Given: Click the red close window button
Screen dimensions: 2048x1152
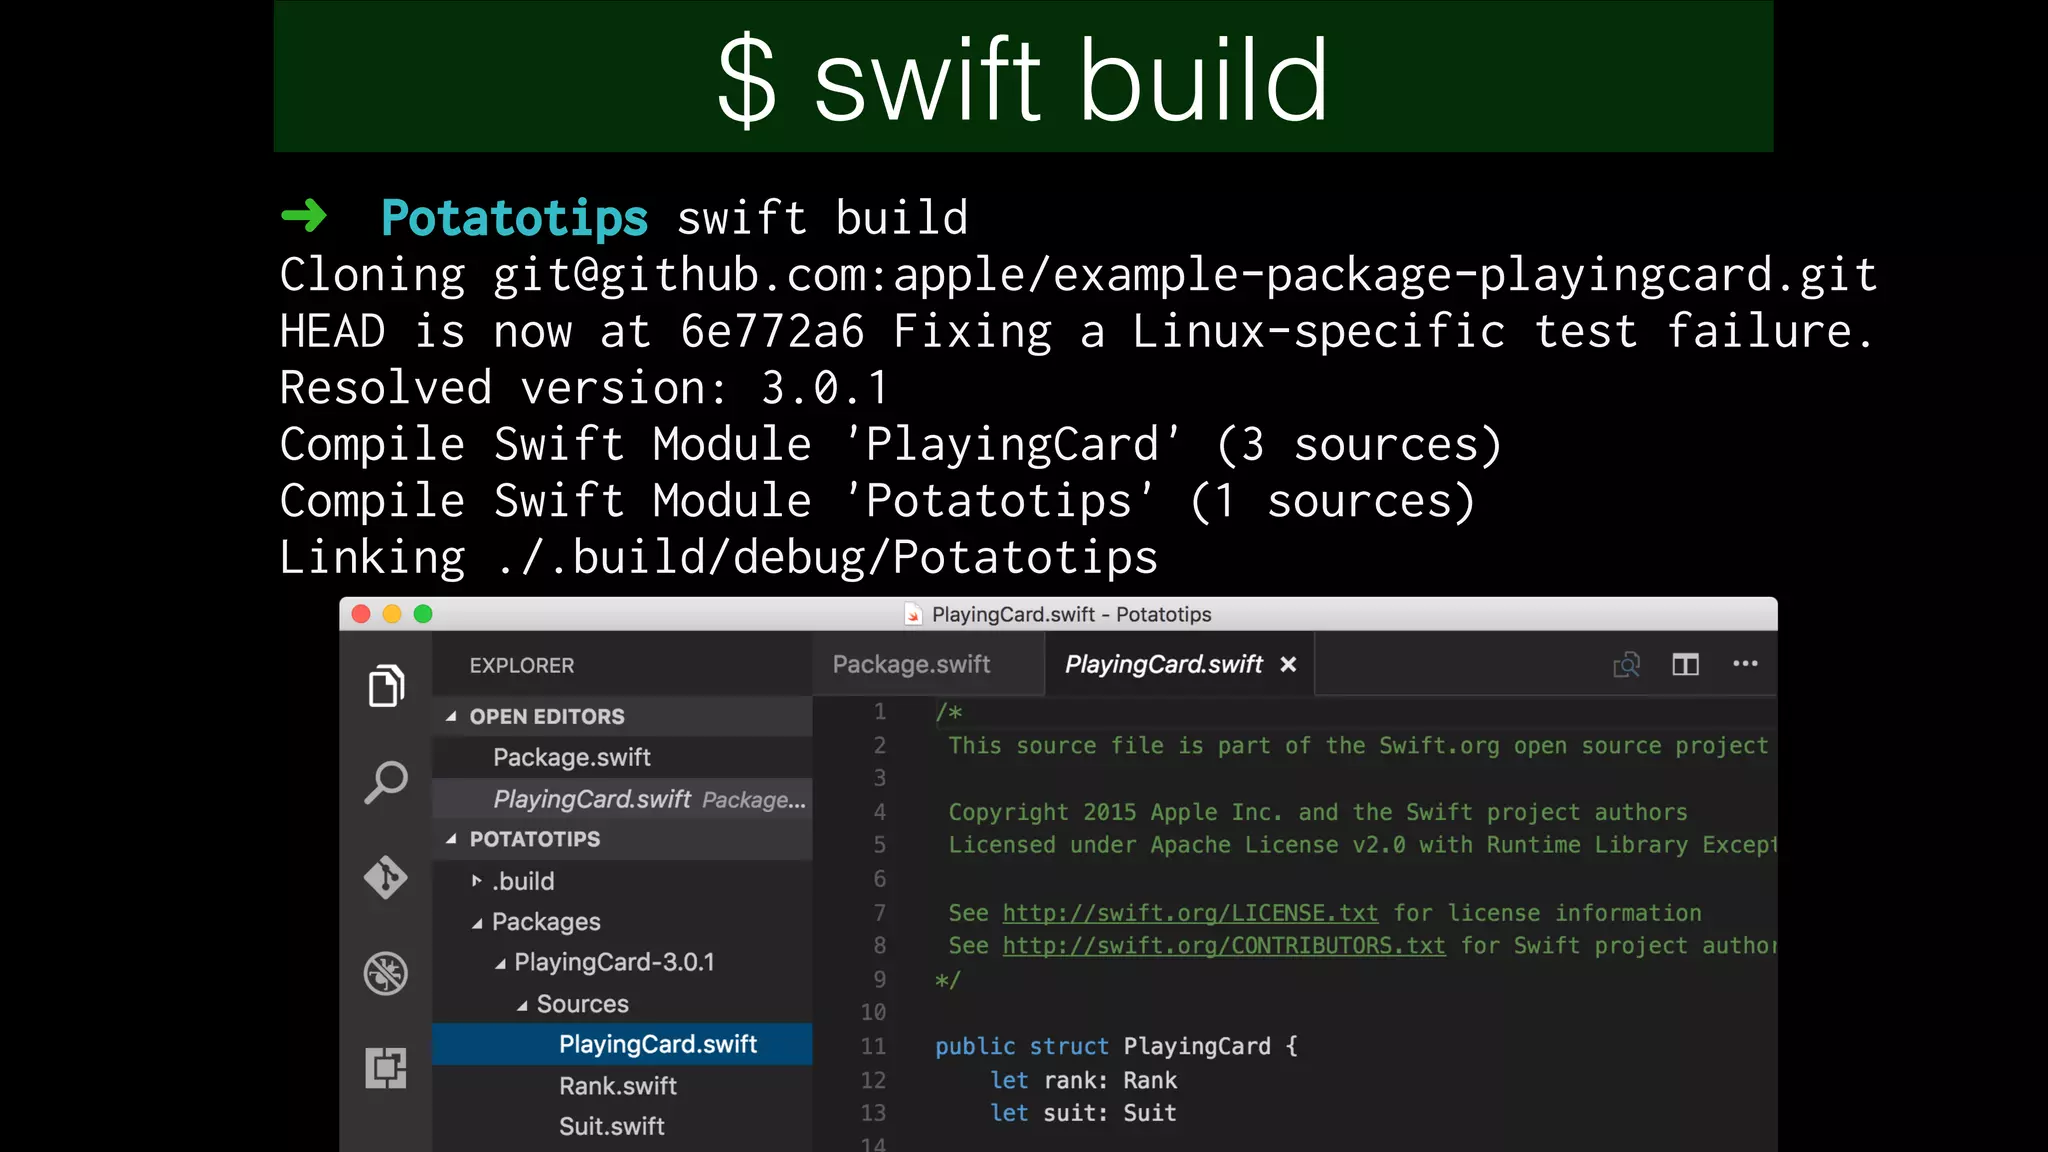Looking at the screenshot, I should [361, 614].
